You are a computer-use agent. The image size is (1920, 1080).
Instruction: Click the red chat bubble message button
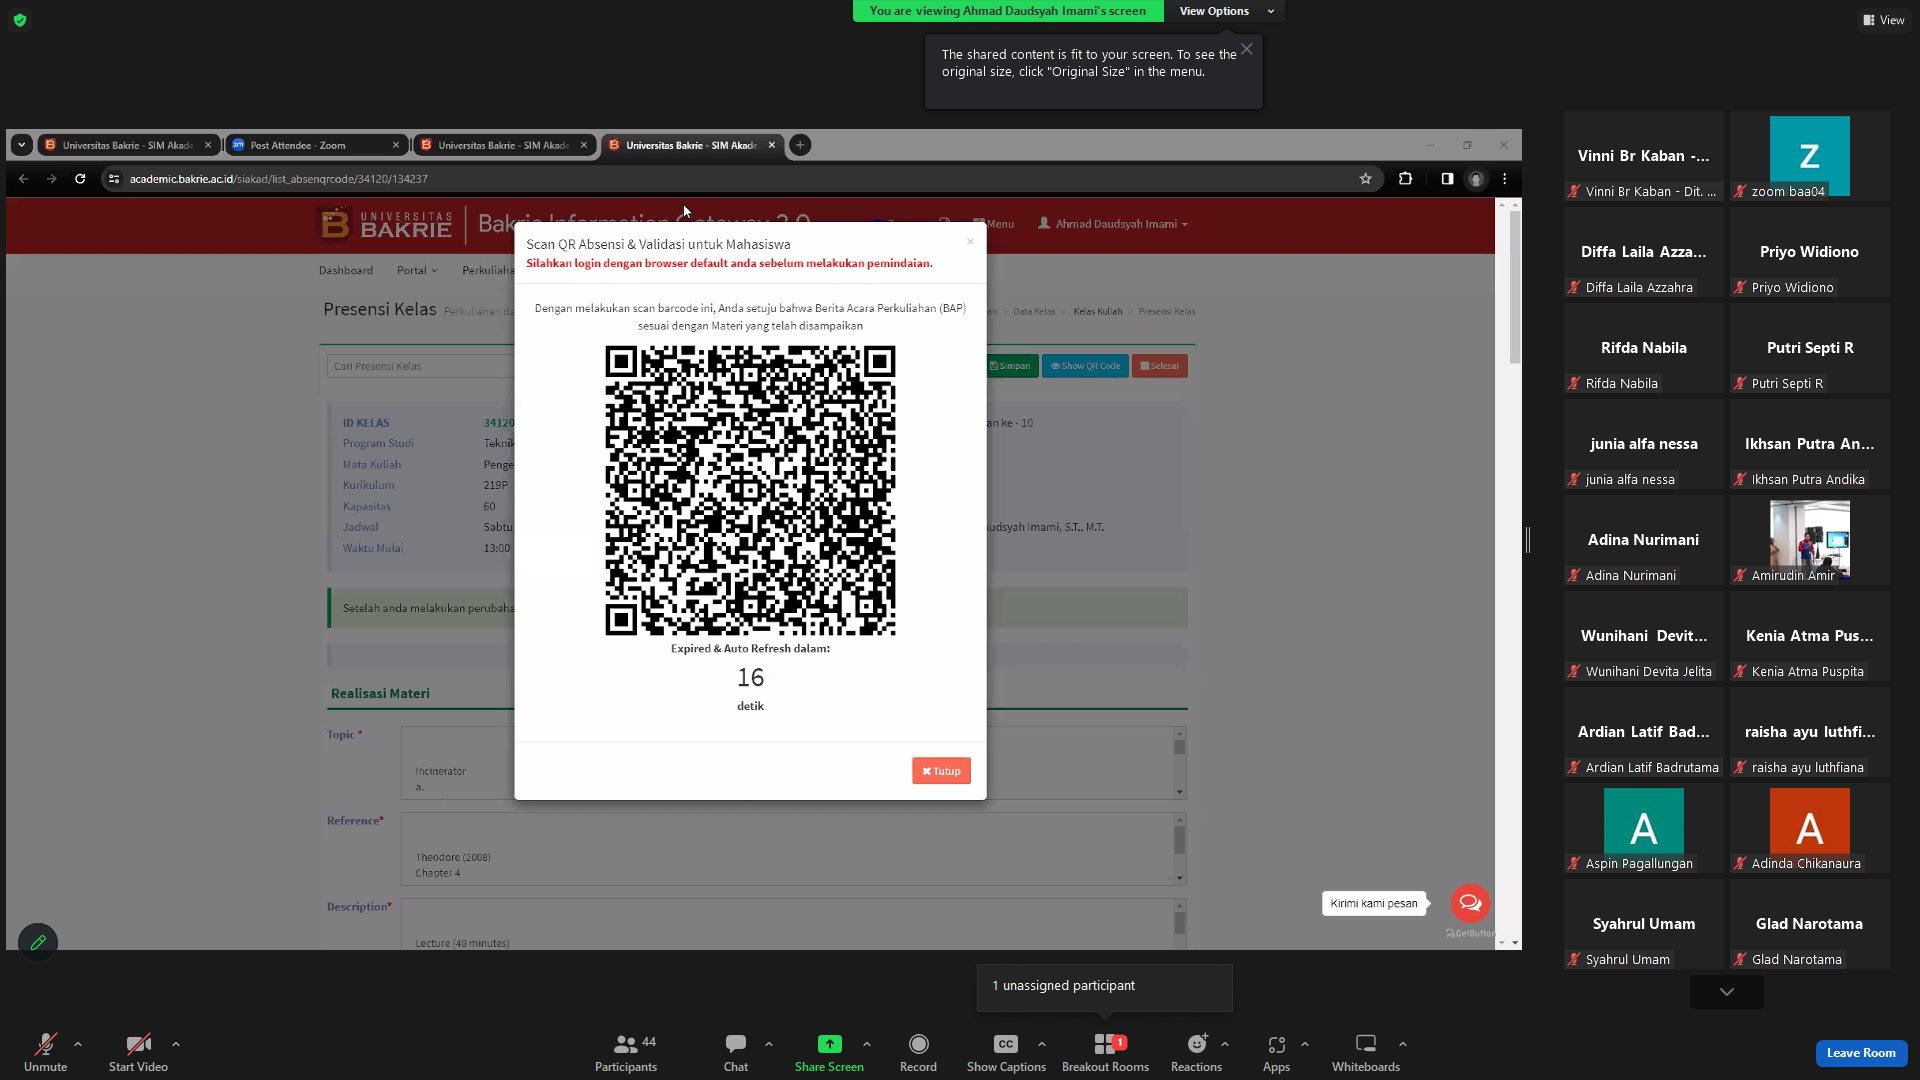[1470, 903]
